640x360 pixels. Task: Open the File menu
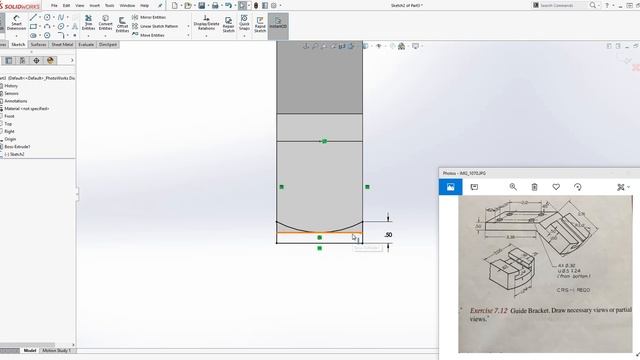pos(54,6)
